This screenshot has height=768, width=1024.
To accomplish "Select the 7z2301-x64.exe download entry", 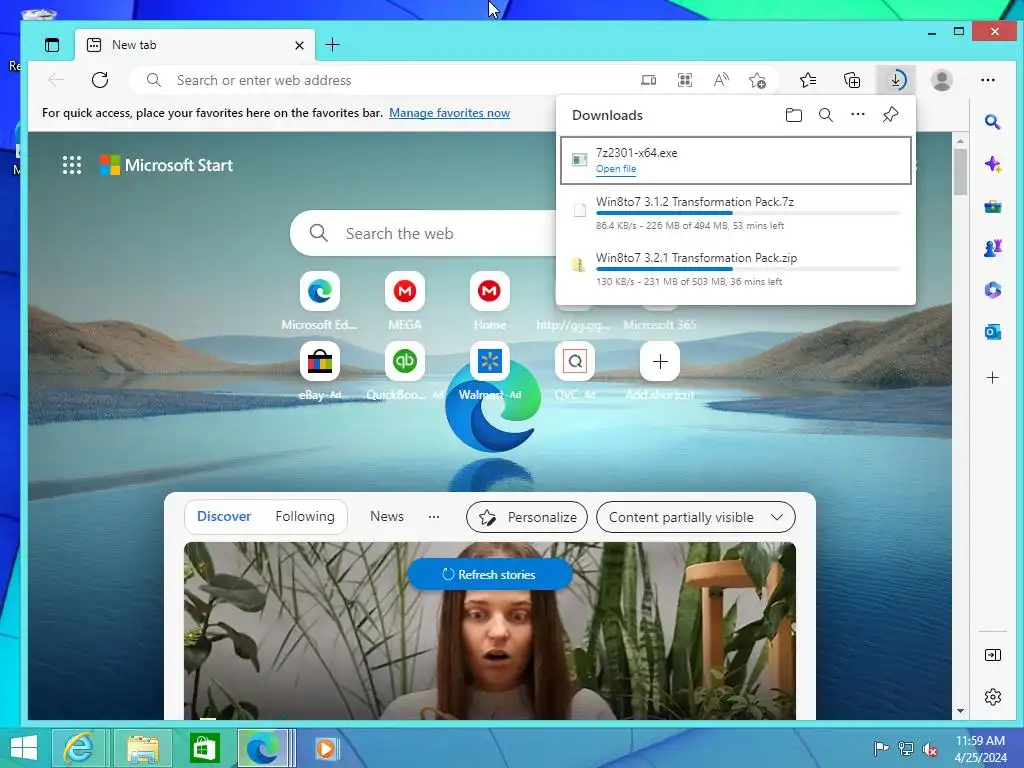I will tap(736, 160).
